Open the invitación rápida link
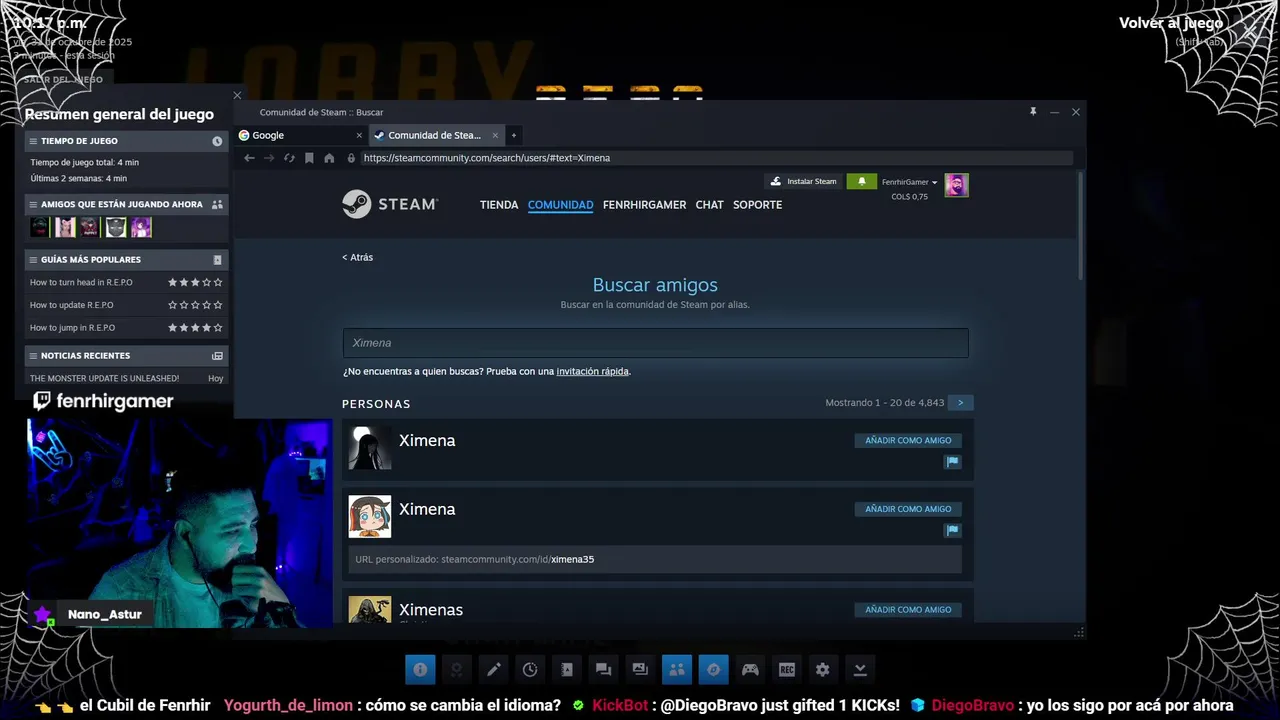Viewport: 1280px width, 720px height. [x=592, y=371]
